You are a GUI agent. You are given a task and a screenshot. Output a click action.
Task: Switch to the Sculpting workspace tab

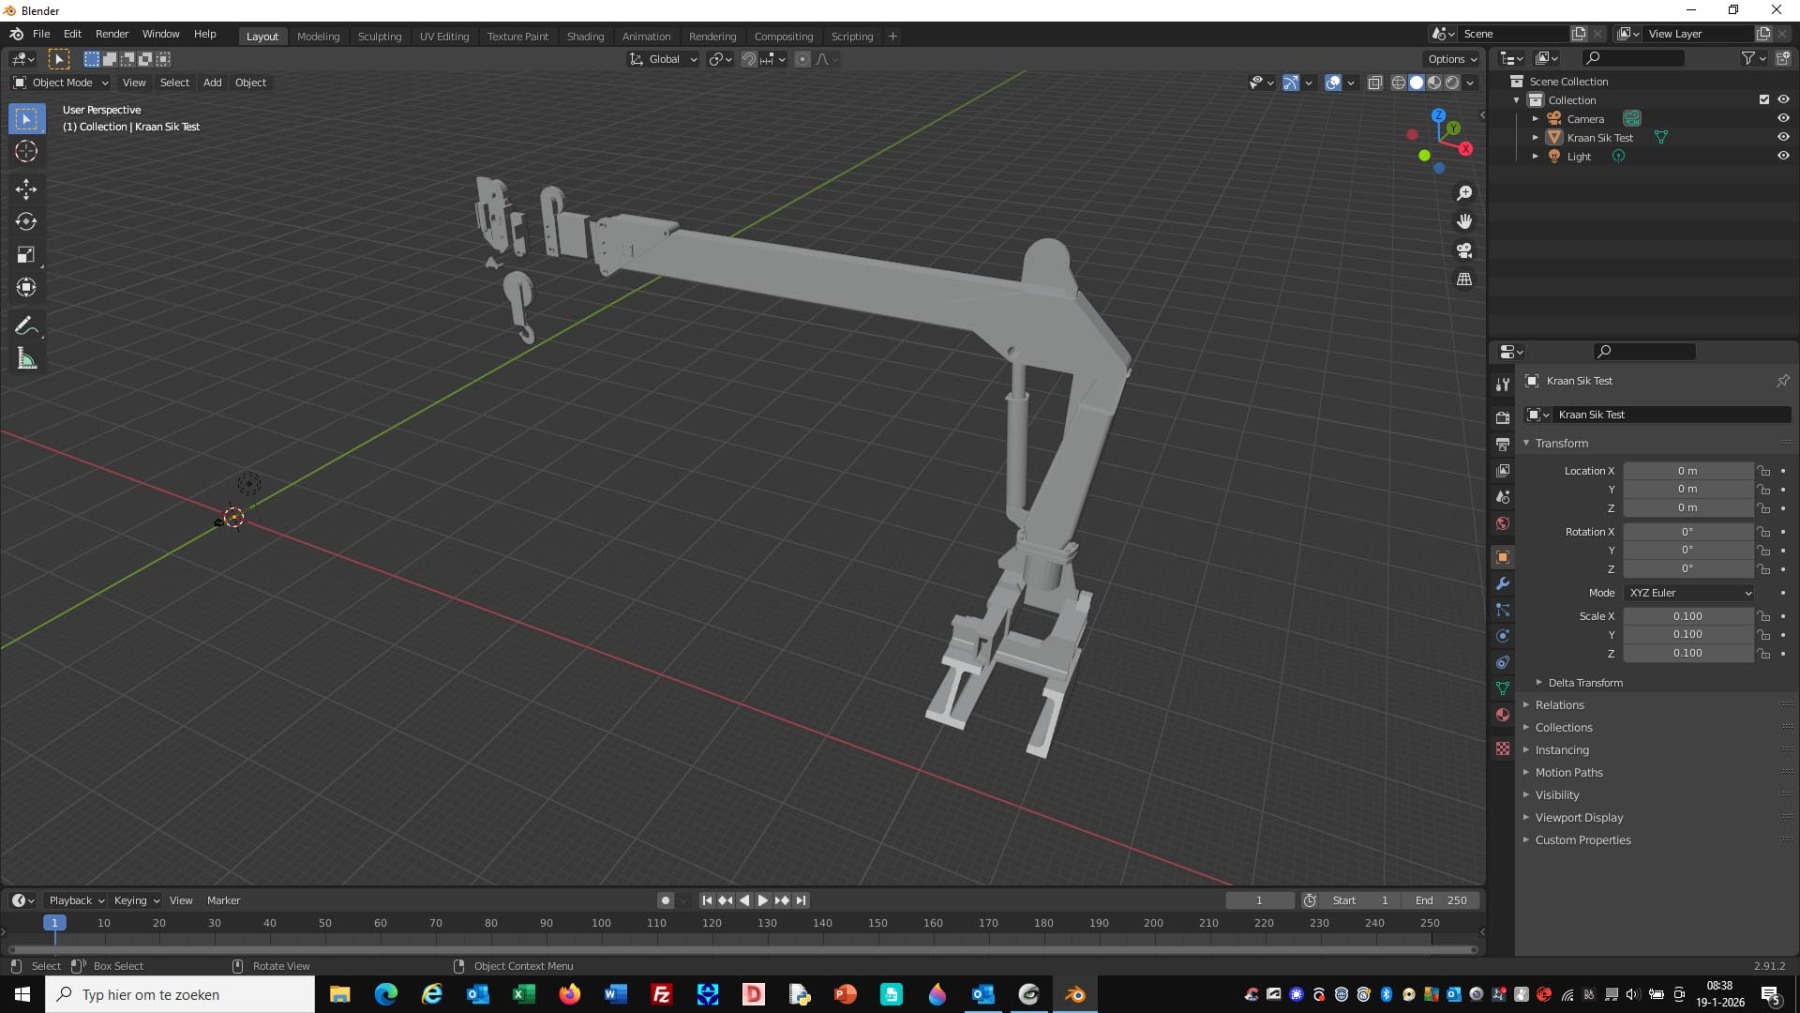[x=379, y=36]
